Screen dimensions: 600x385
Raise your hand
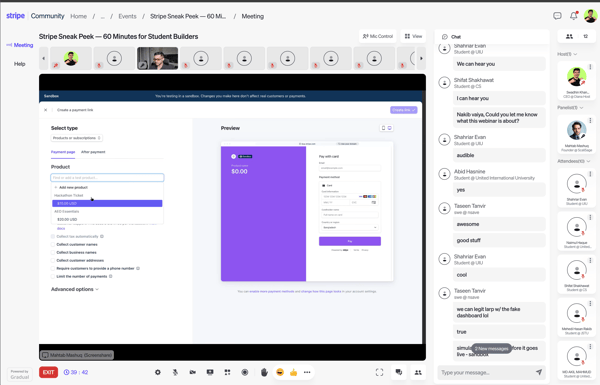264,372
